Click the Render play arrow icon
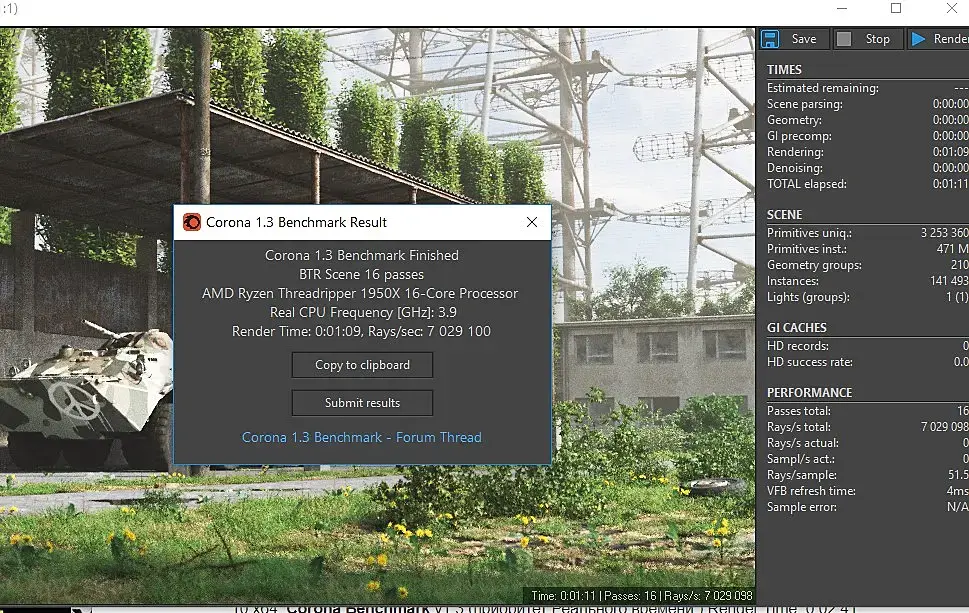 coord(918,39)
